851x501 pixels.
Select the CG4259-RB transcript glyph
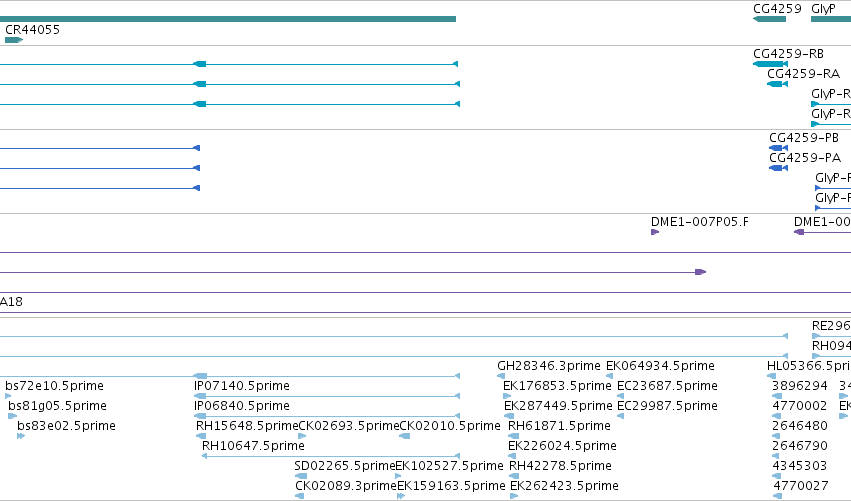coord(770,64)
